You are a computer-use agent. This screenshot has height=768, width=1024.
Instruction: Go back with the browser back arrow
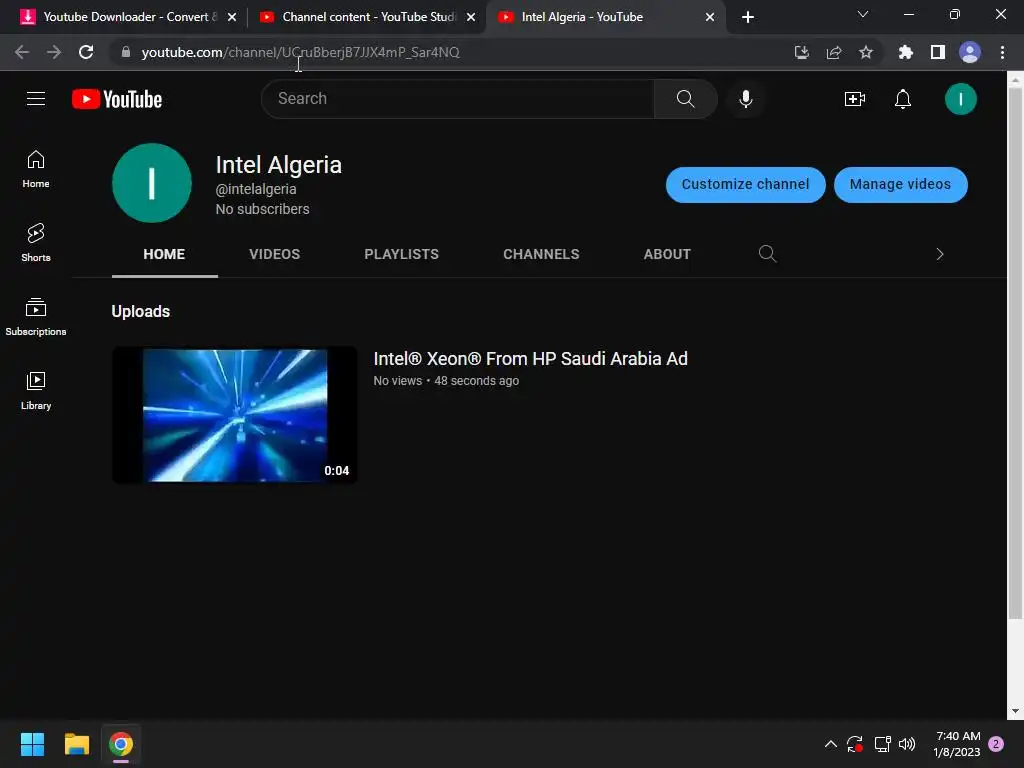[x=22, y=52]
